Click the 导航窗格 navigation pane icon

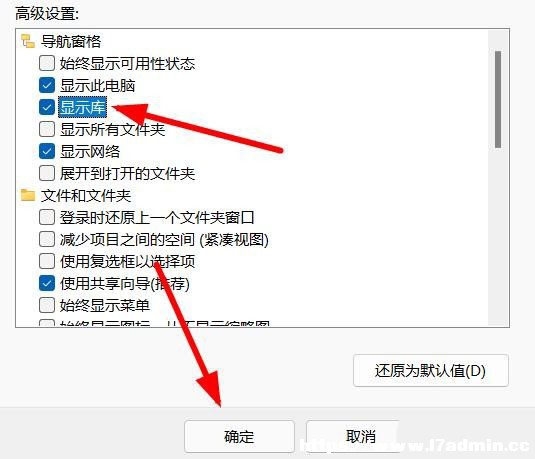click(x=28, y=41)
